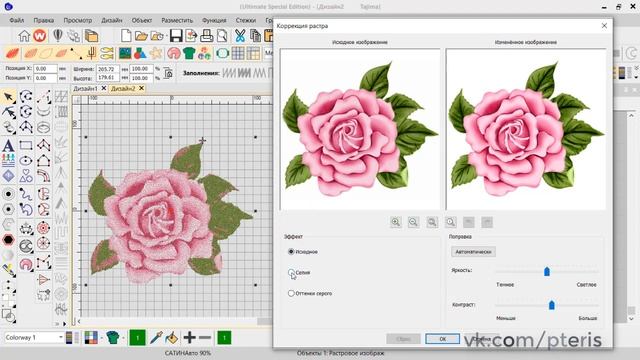This screenshot has width=640, height=360.
Task: Select the Lettering 'A' tool
Action: (x=8, y=145)
